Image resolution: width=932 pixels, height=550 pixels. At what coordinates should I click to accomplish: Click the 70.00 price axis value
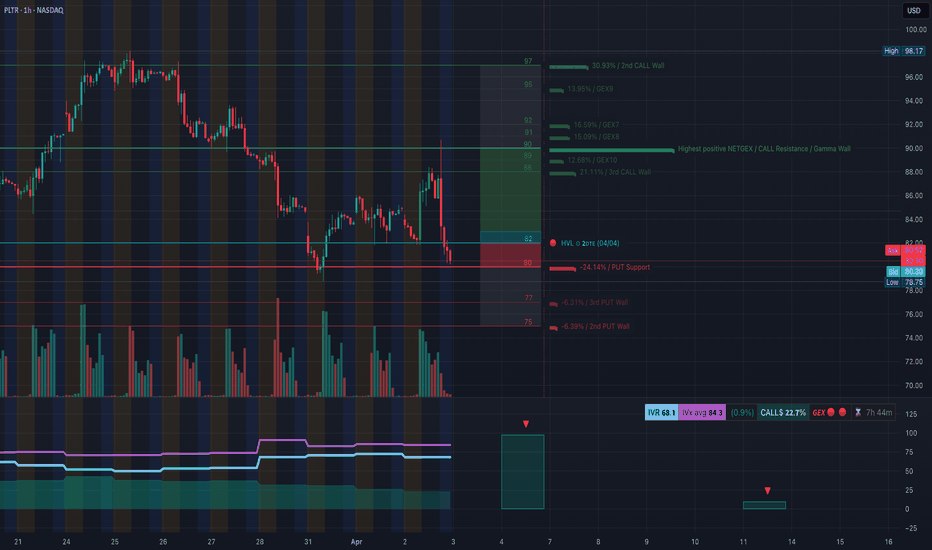[x=915, y=385]
